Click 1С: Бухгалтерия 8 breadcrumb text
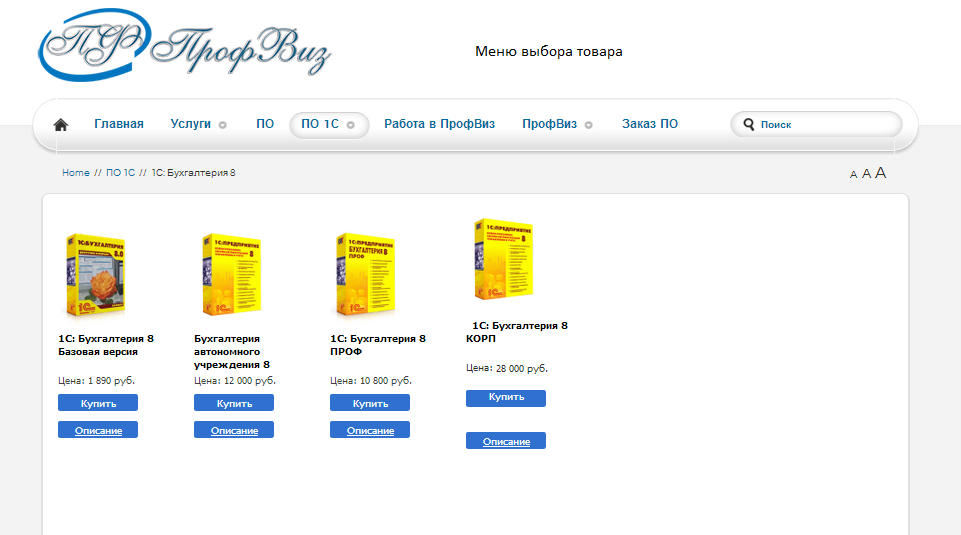The image size is (961, 535). (x=193, y=173)
